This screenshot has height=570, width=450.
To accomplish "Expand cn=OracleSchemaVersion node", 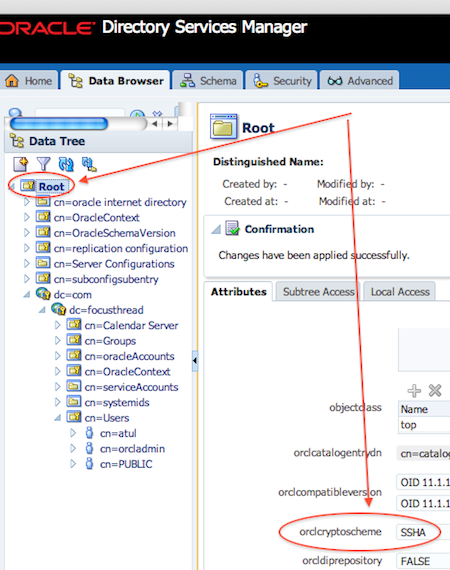I will click(27, 232).
